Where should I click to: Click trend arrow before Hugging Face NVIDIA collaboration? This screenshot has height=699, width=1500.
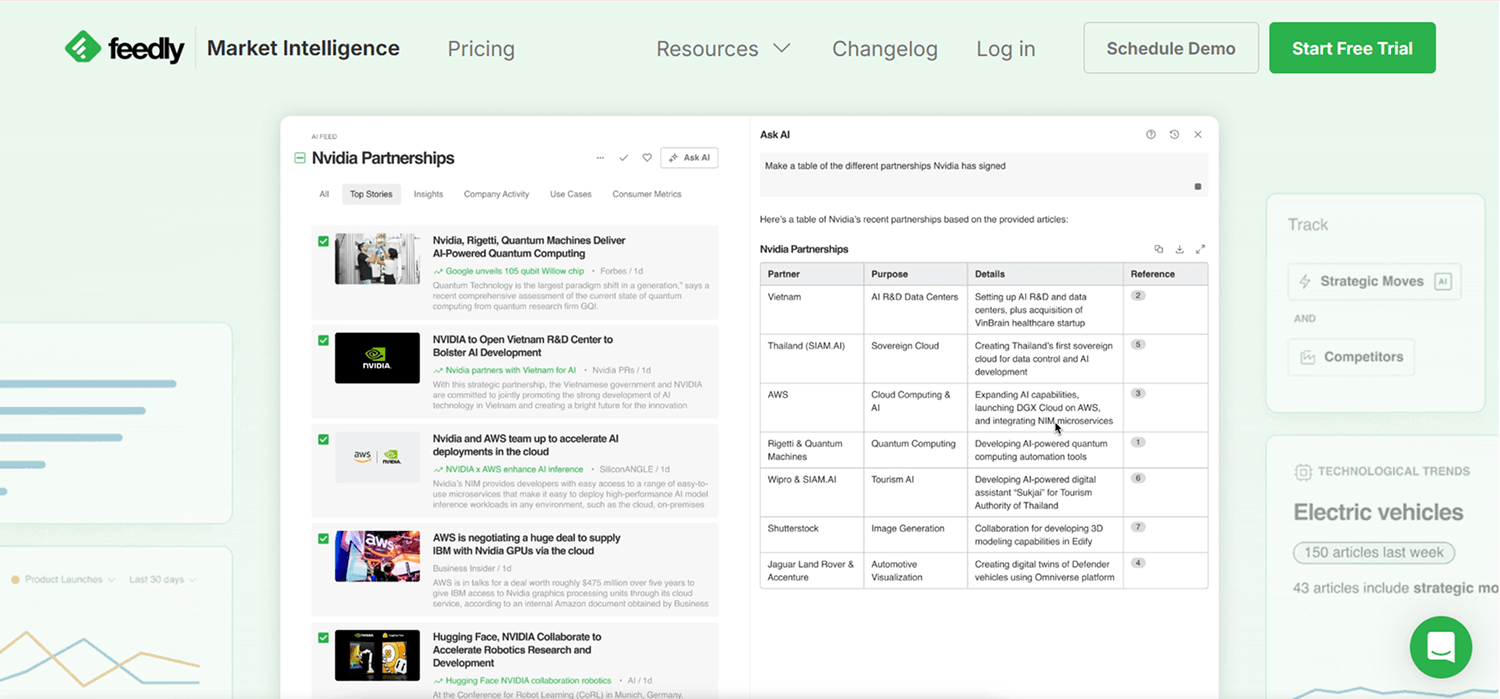[438, 680]
